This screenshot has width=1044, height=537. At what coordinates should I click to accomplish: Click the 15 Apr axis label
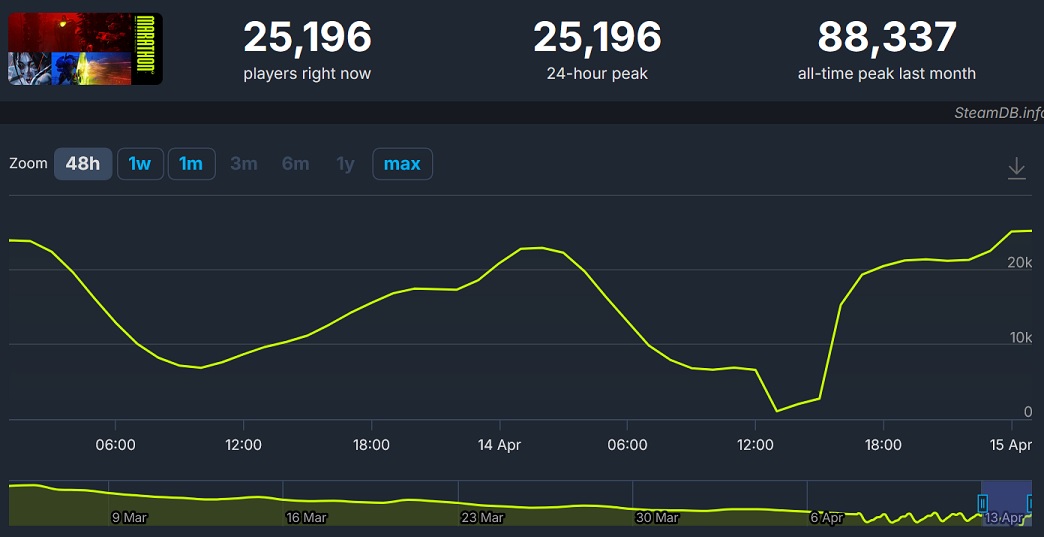[x=1011, y=445]
